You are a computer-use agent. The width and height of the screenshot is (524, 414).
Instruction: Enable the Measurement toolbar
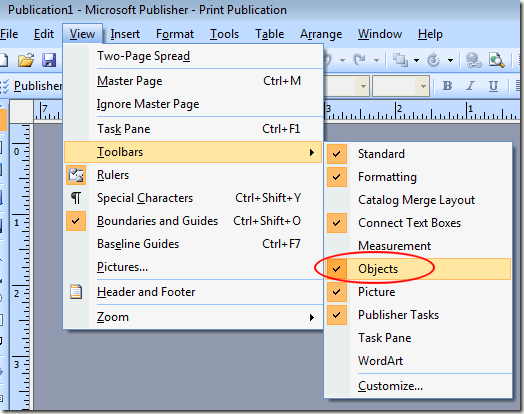tap(418, 246)
